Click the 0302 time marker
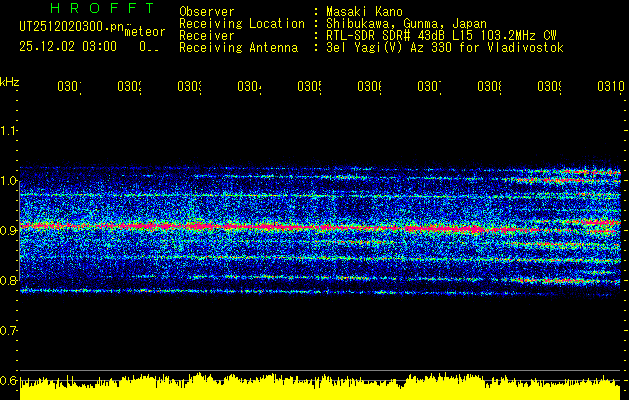 click(x=130, y=86)
